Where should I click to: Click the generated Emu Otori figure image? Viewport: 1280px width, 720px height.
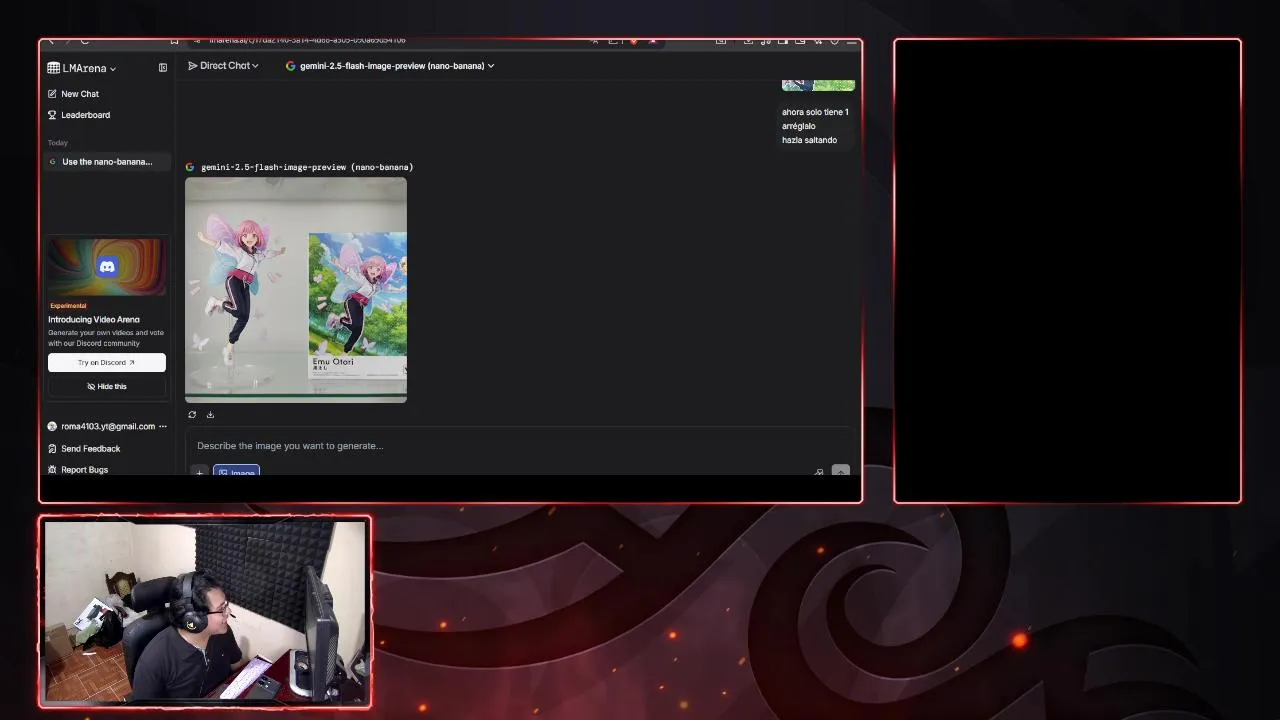tap(296, 290)
